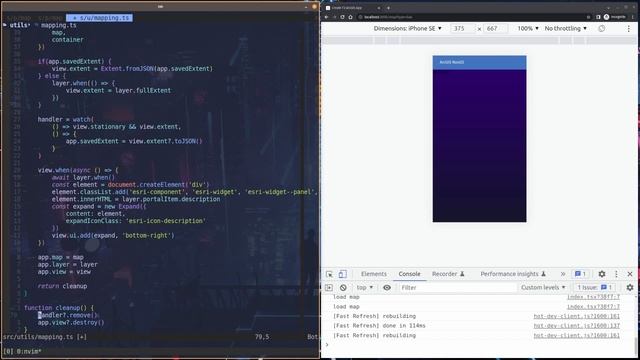
Task: Click the purple map area in the emulated phone
Action: pyautogui.click(x=480, y=146)
